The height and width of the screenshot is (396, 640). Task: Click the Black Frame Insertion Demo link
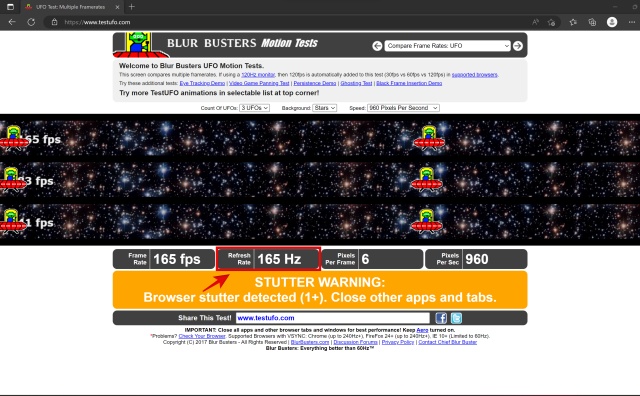pyautogui.click(x=409, y=83)
